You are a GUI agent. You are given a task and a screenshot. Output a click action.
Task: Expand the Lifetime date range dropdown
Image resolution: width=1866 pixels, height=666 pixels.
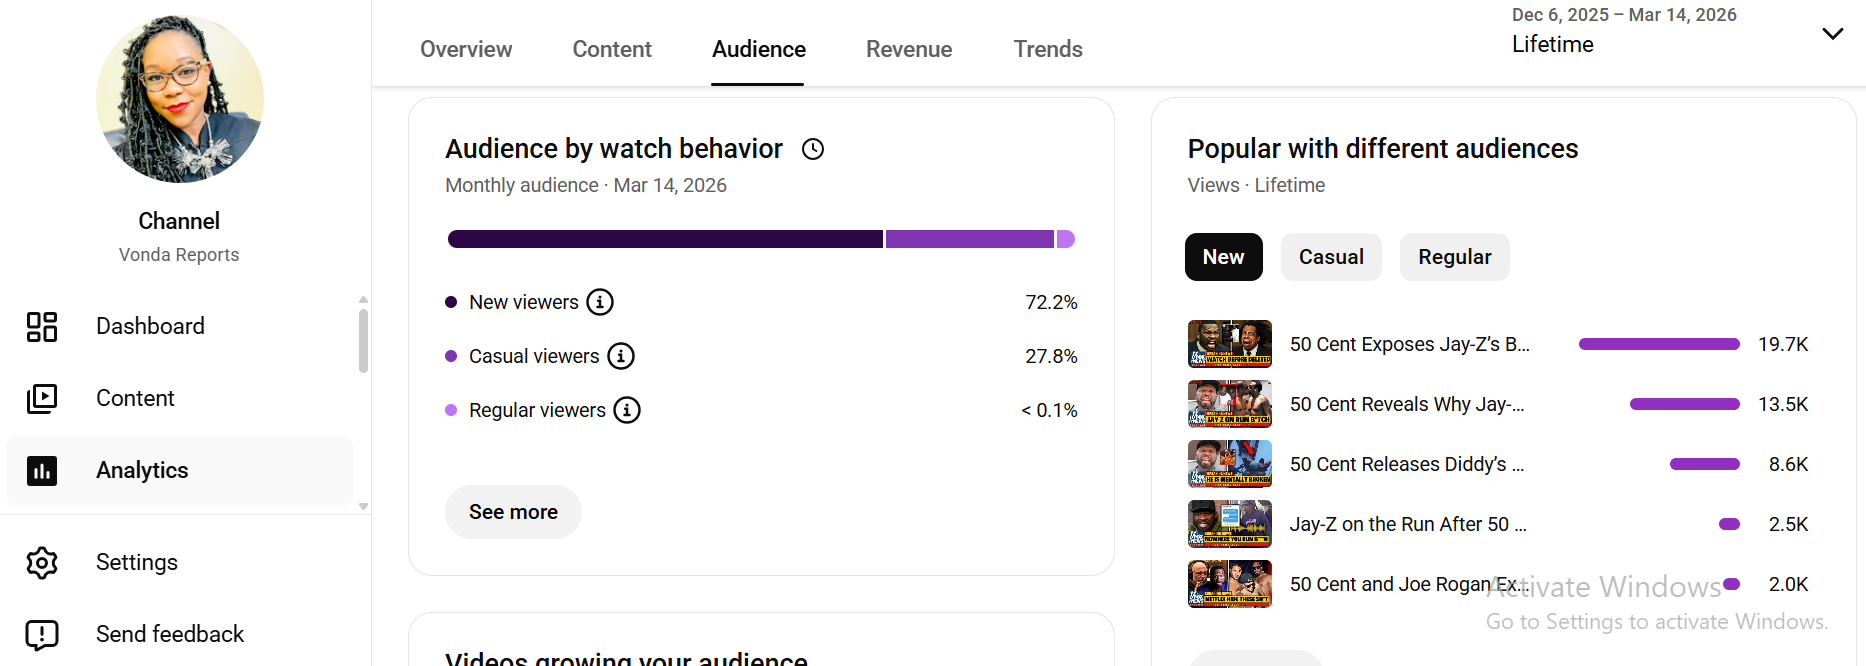click(1832, 34)
